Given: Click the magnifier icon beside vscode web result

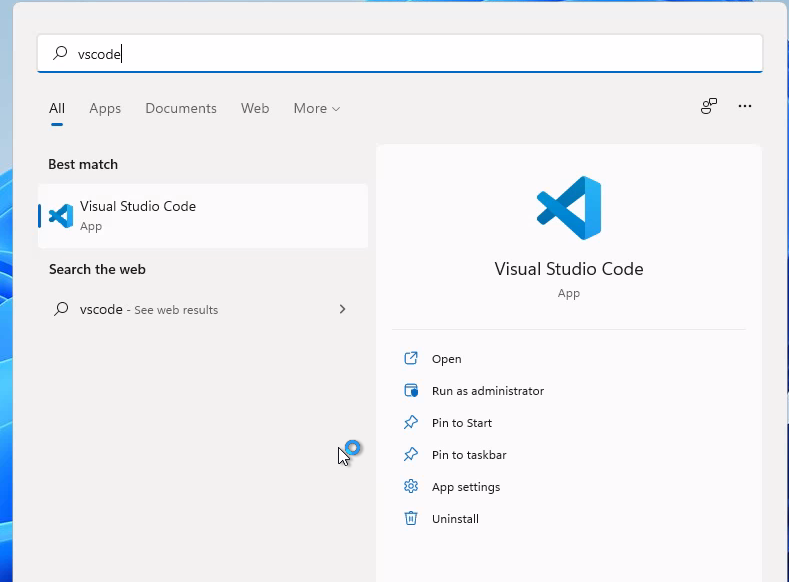Looking at the screenshot, I should [61, 309].
